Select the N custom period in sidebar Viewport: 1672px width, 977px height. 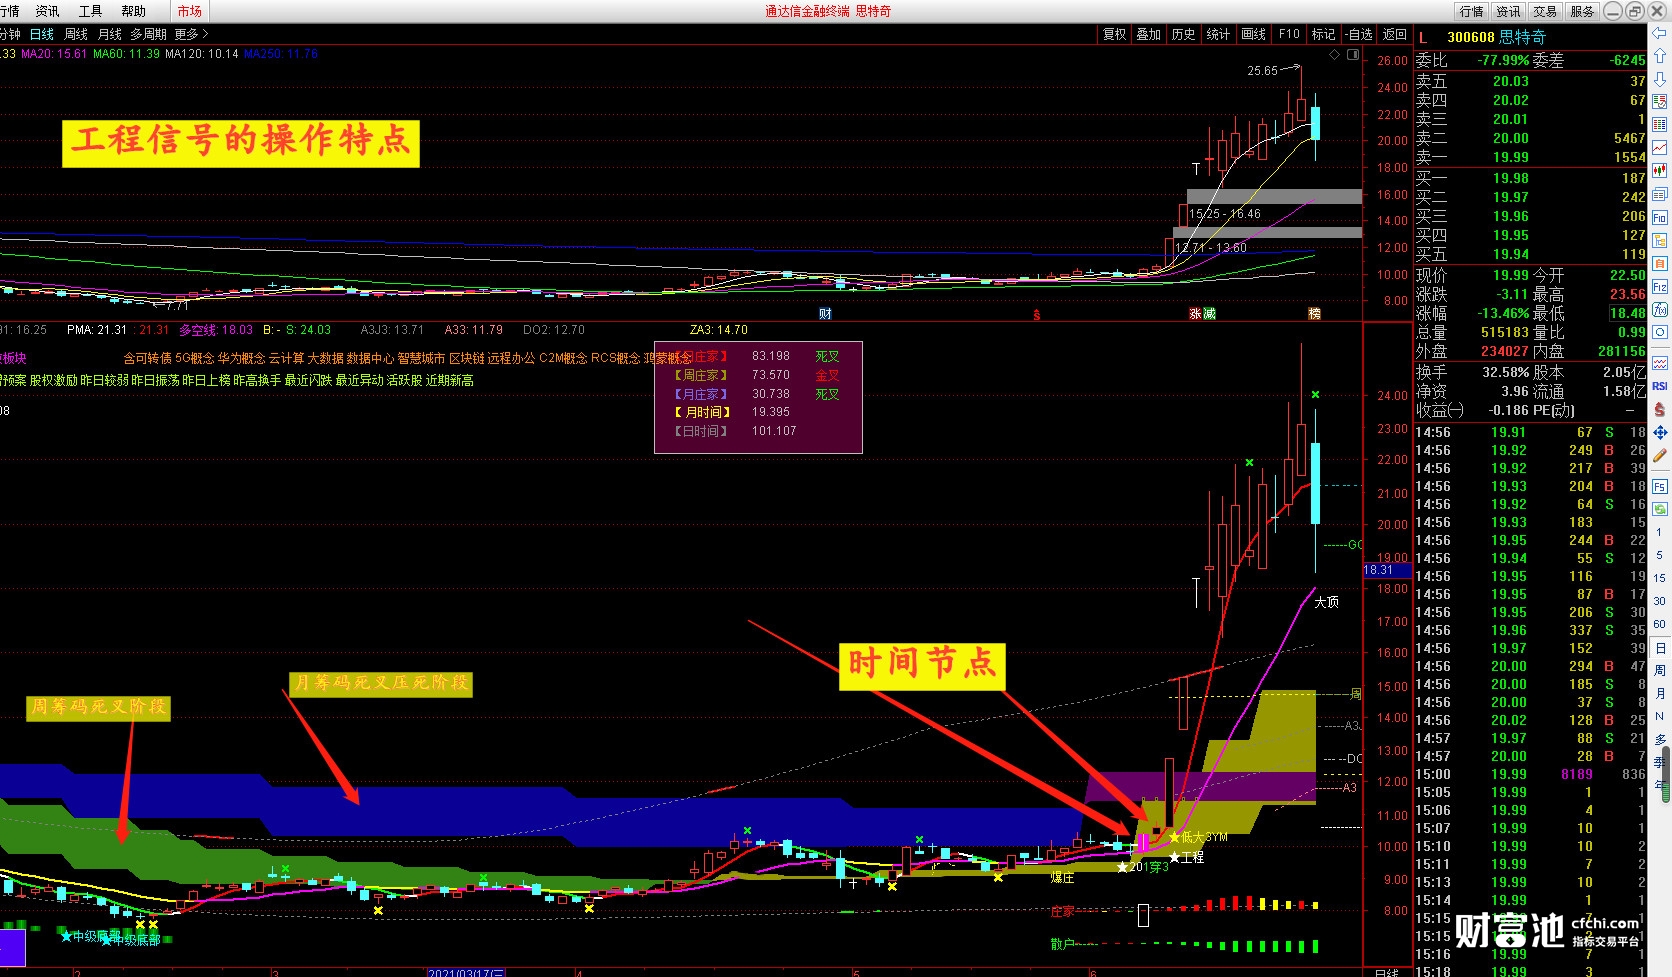1660,717
